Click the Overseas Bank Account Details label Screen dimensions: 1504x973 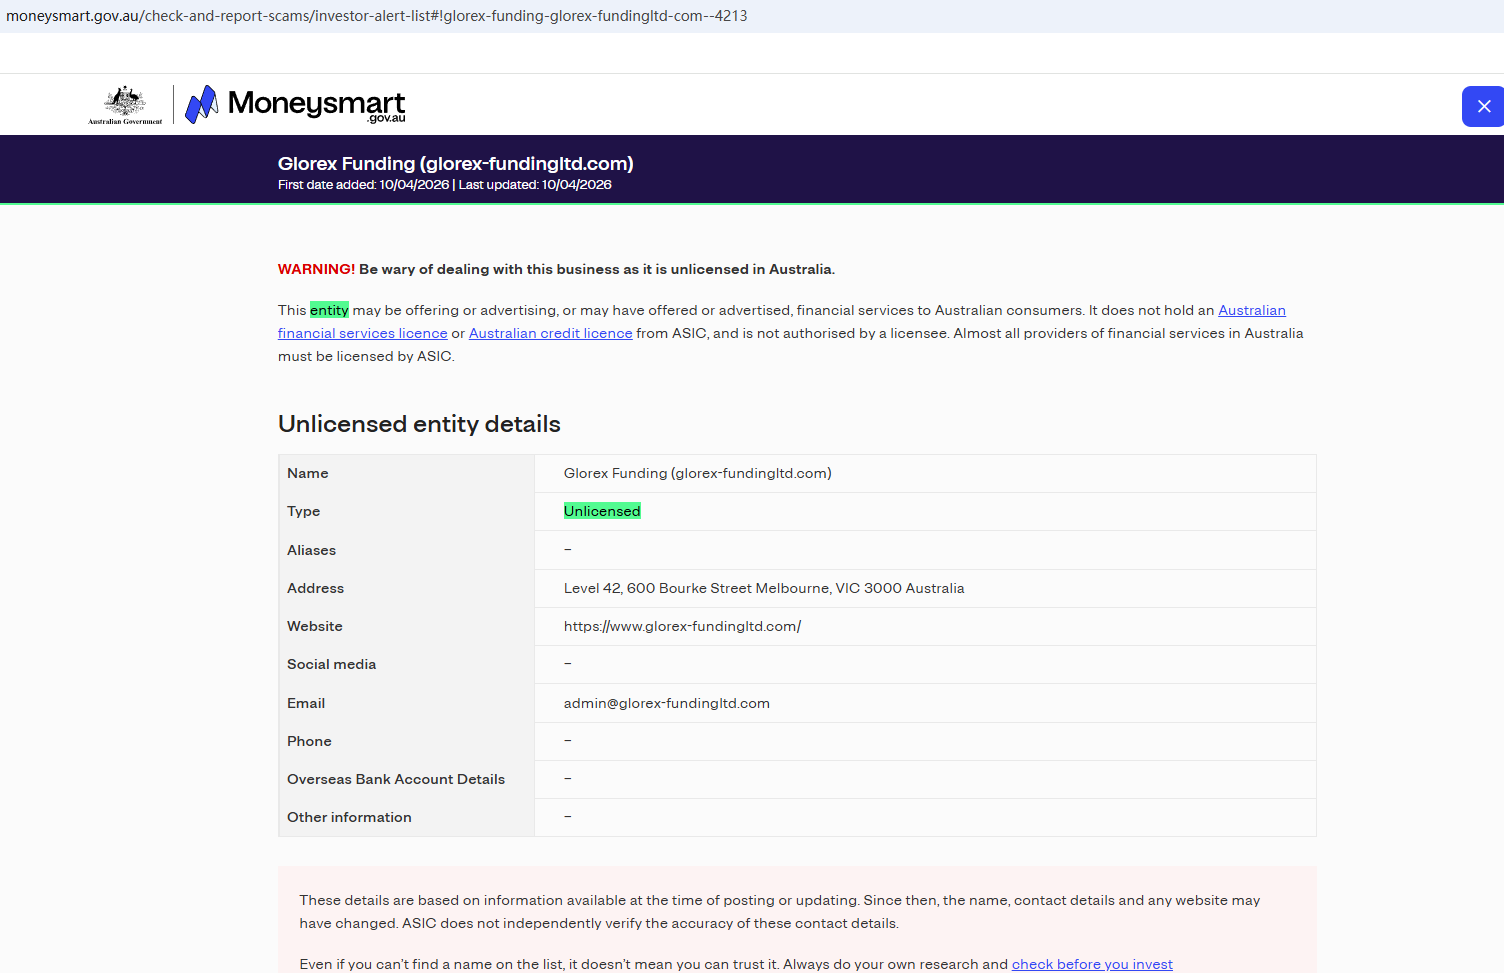[396, 779]
